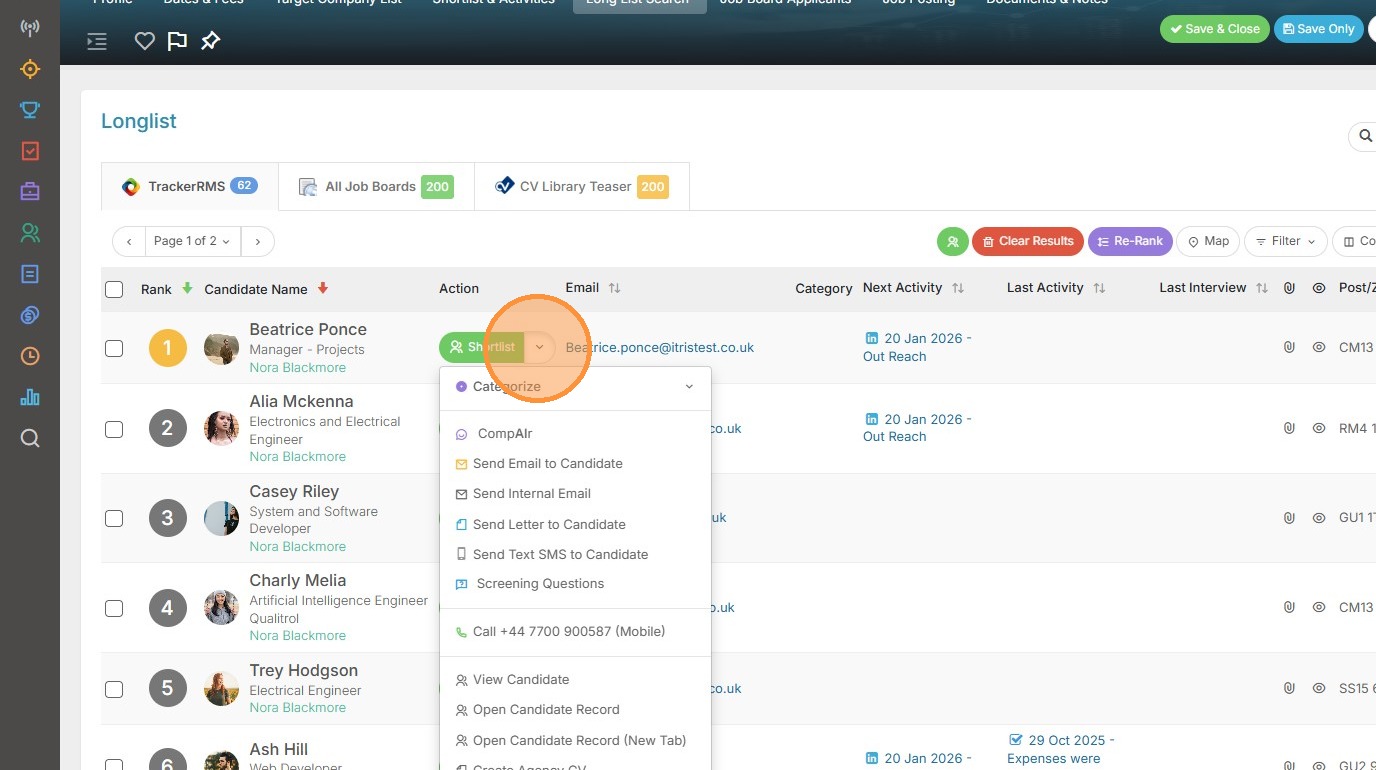Click the eye icon in Alia Mckenna's row

(x=1319, y=428)
